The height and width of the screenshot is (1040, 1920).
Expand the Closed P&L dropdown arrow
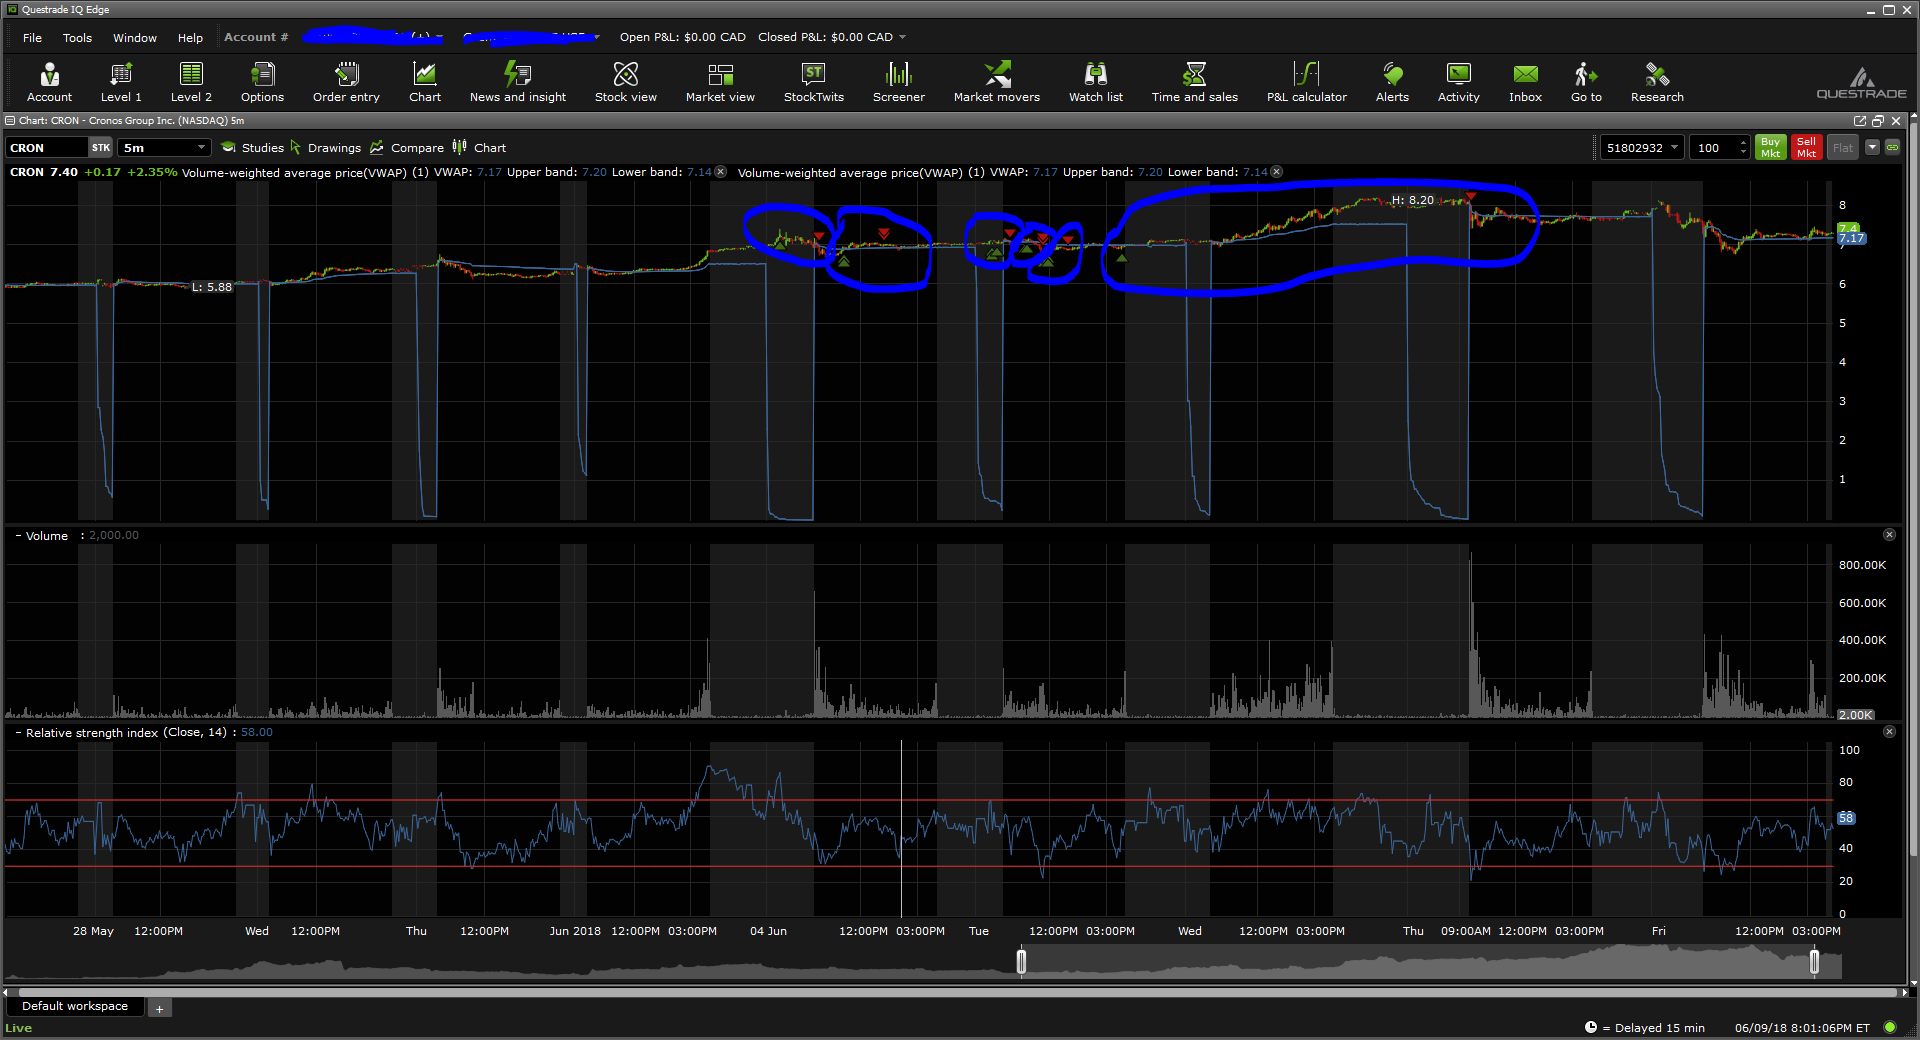903,37
